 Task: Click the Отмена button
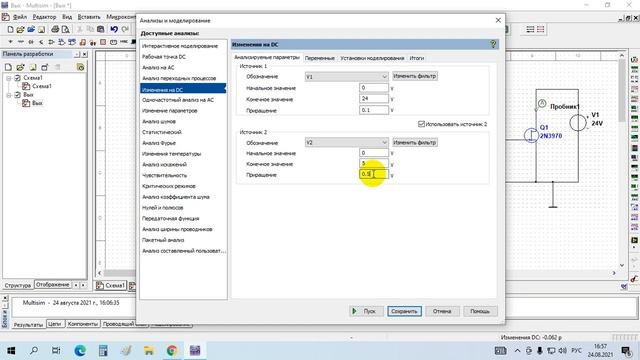(442, 311)
